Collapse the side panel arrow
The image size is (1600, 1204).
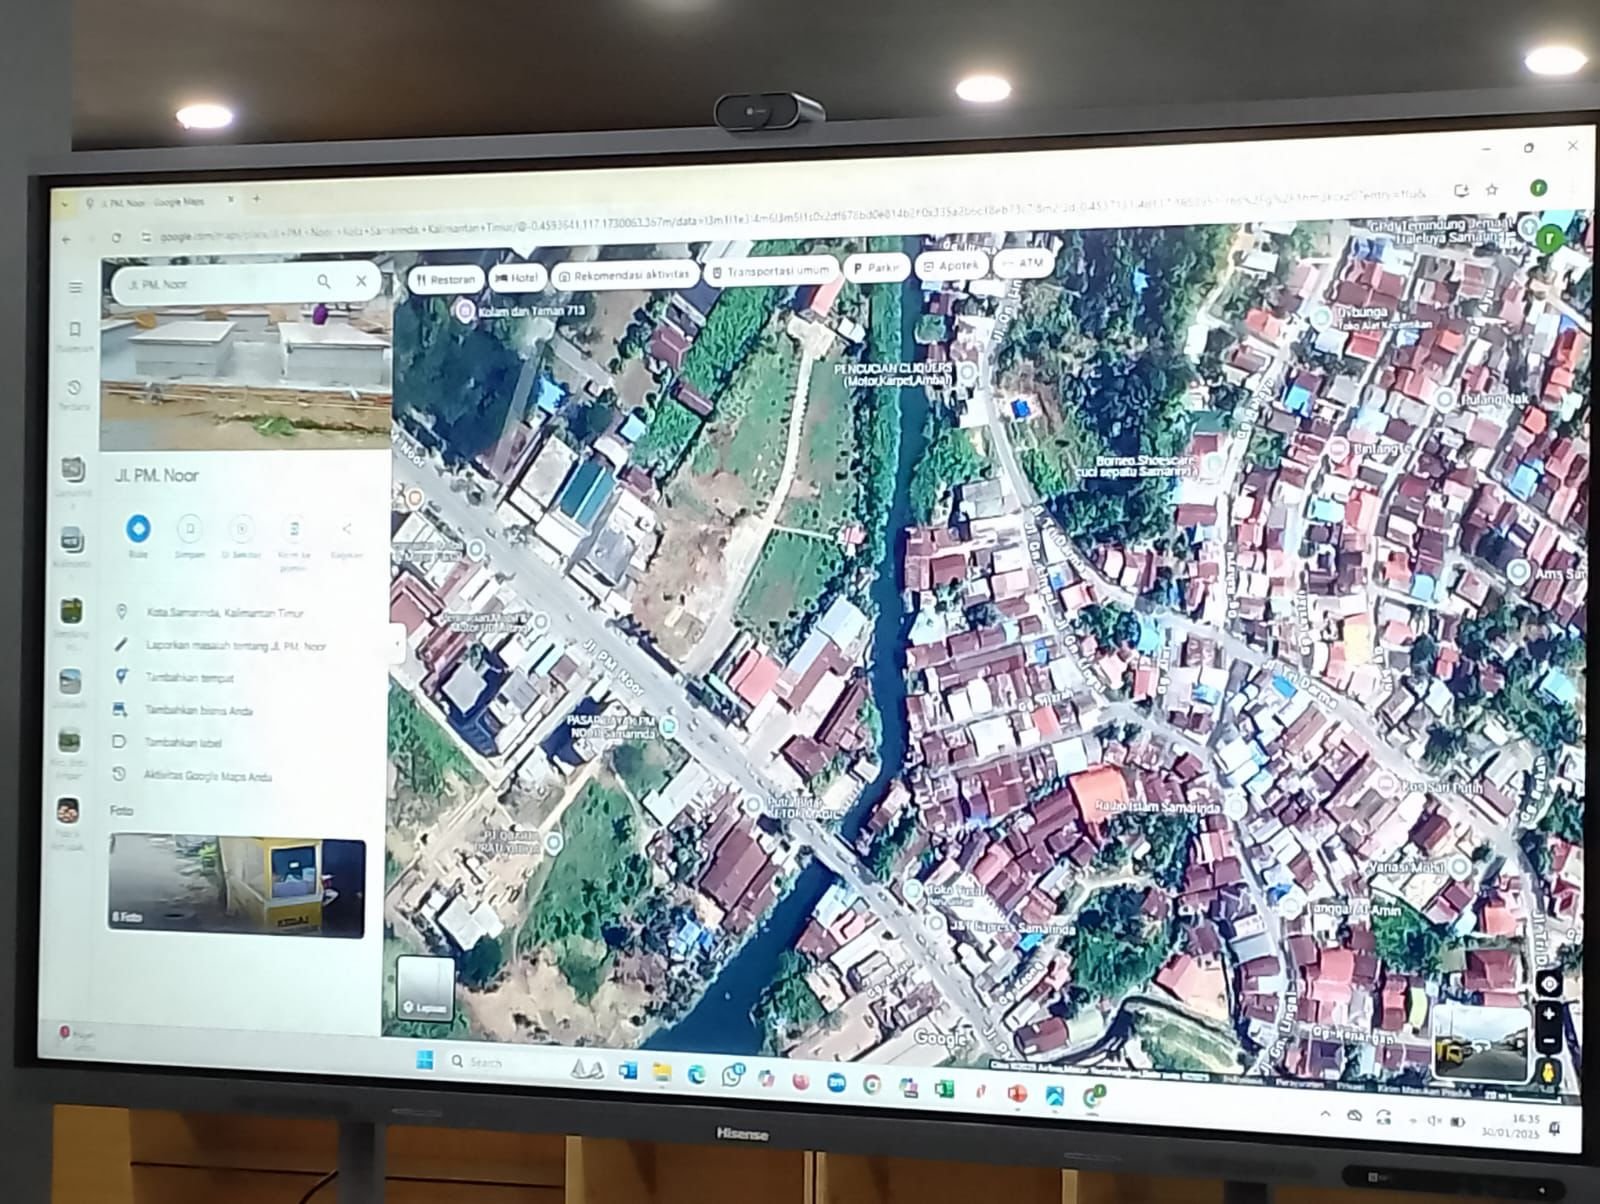[x=398, y=643]
